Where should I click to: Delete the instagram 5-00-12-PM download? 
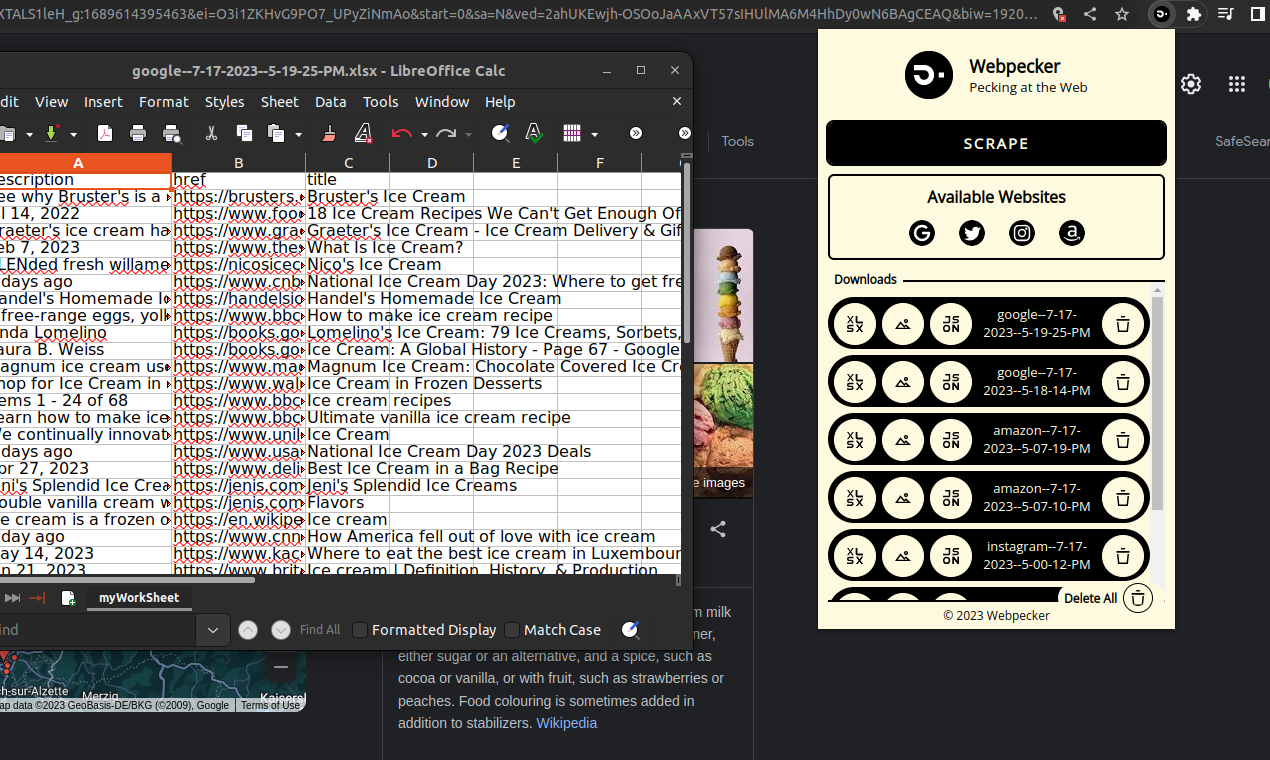pyautogui.click(x=1123, y=556)
